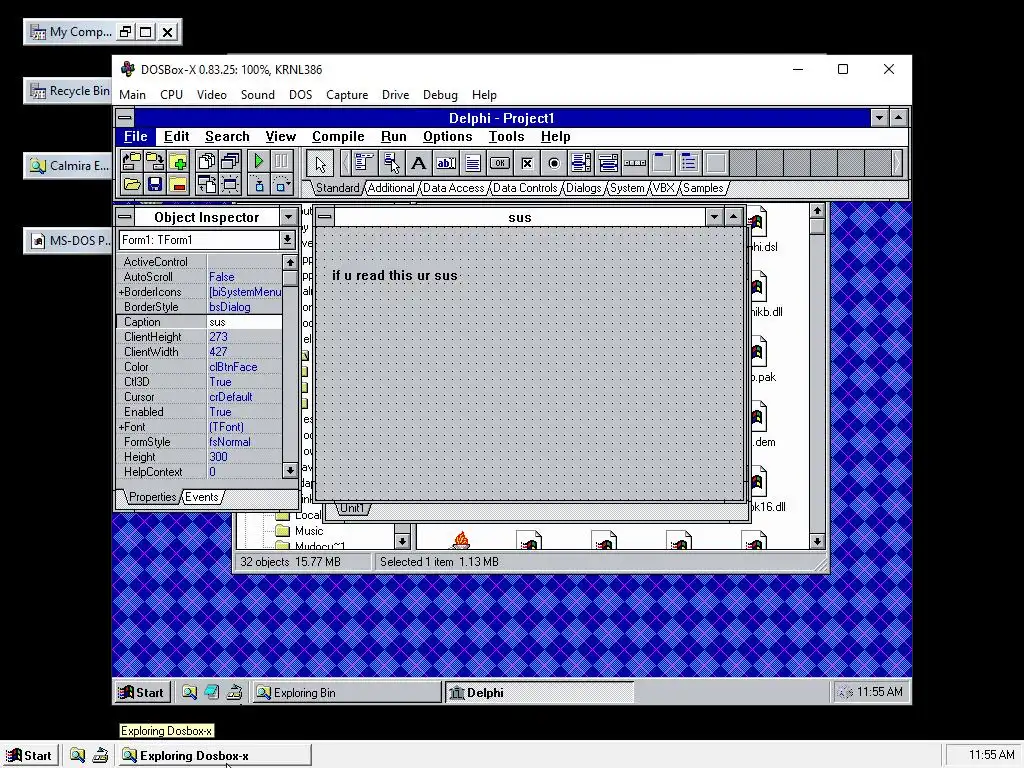The width and height of the screenshot is (1024, 768).
Task: Open the Tools menu in Delphi
Action: (x=506, y=136)
